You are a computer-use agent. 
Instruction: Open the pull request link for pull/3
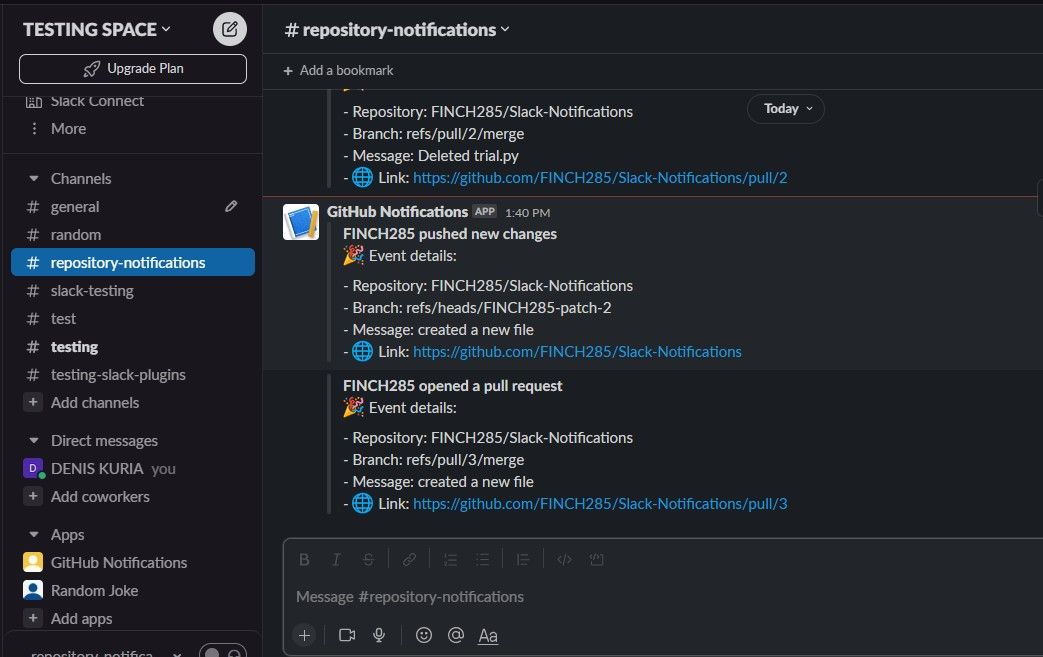coord(600,503)
